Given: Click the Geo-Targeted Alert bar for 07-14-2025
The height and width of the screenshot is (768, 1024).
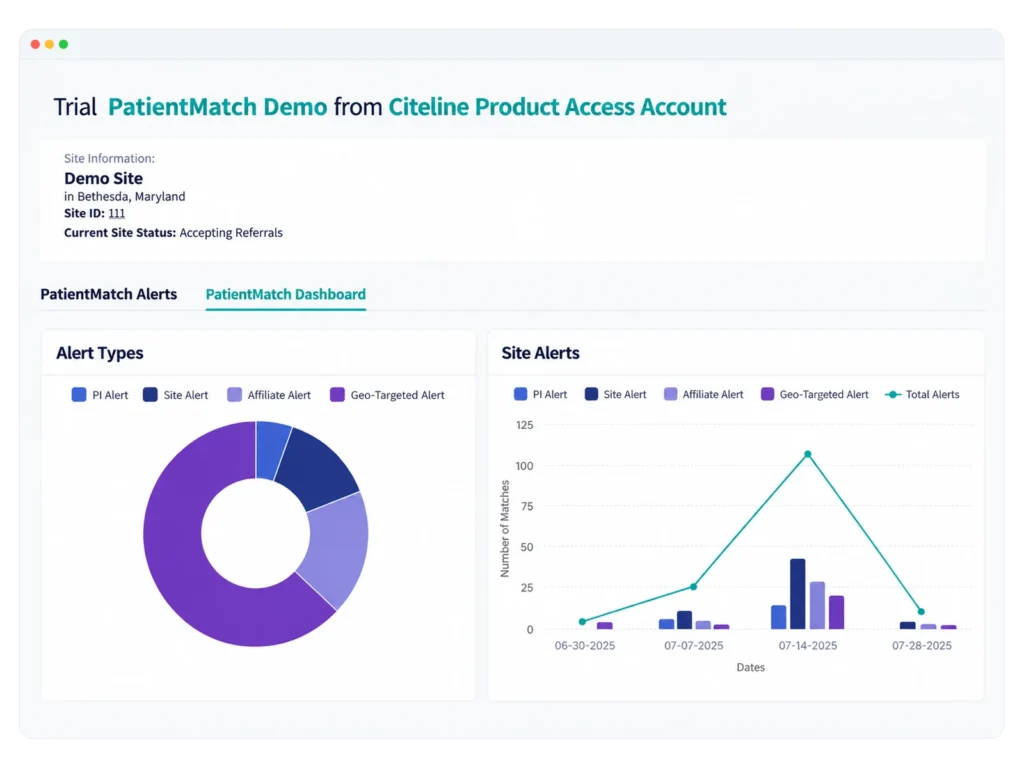Looking at the screenshot, I should (836, 613).
